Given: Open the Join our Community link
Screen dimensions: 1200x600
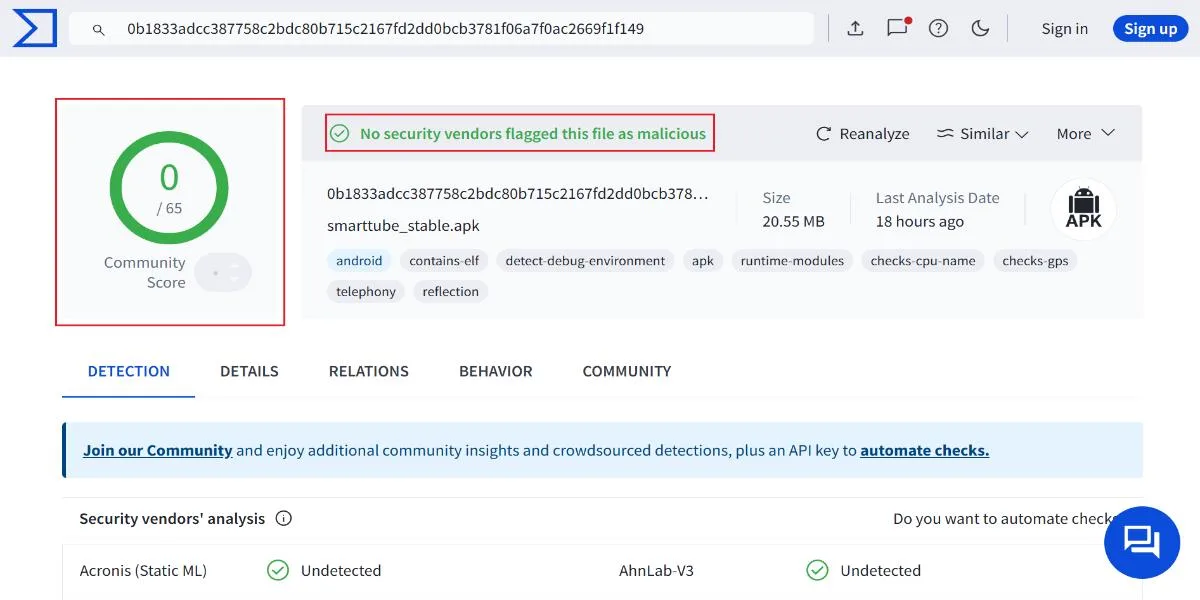Looking at the screenshot, I should 158,450.
